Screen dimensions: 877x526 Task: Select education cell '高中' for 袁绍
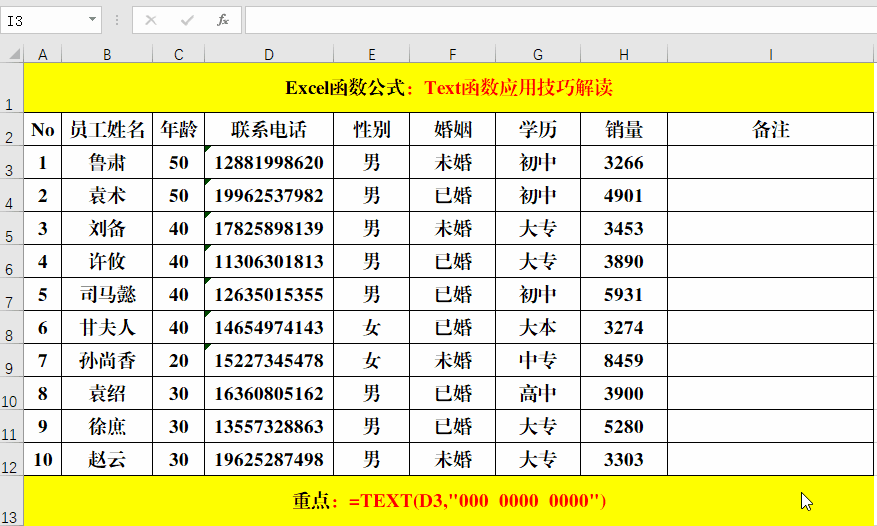[x=538, y=393]
